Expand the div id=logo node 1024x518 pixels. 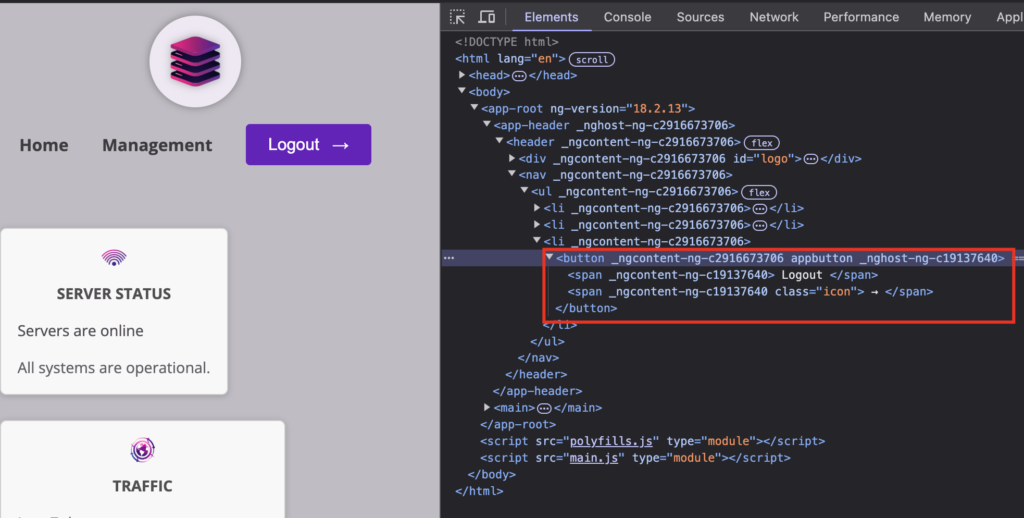point(512,159)
